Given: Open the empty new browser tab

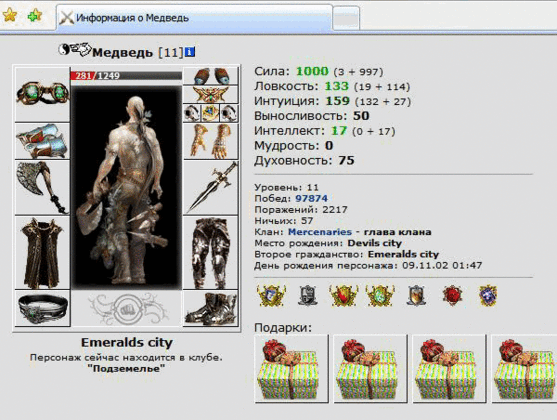Looking at the screenshot, I should tap(346, 18).
